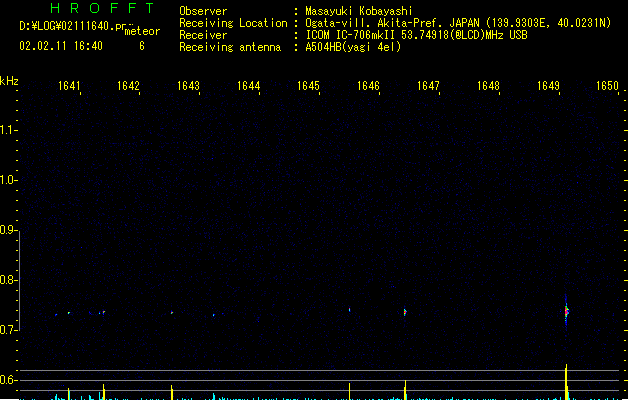Click the 1641 time axis marker
This screenshot has height=400, width=629.
[69, 86]
